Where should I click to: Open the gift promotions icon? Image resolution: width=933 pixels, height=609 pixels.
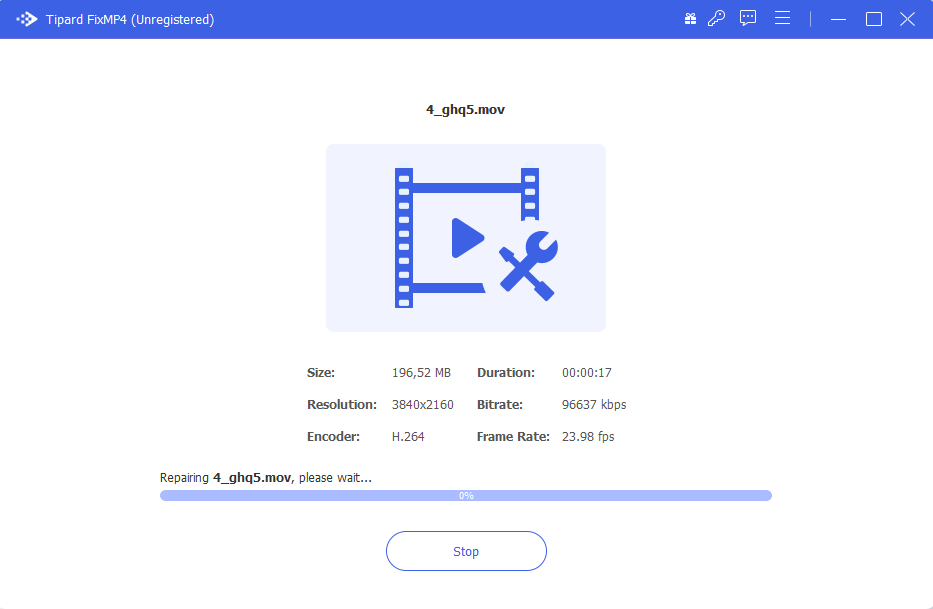[690, 18]
